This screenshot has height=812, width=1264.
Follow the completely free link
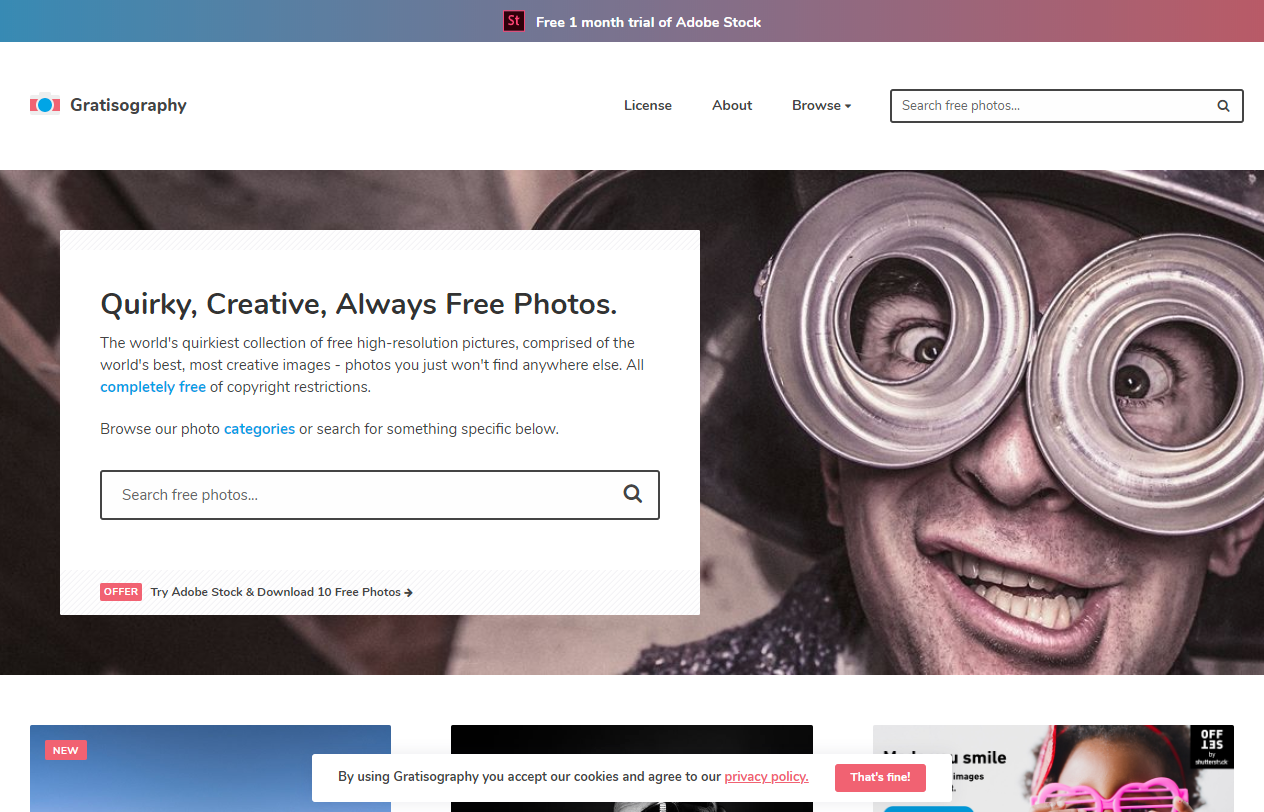pyautogui.click(x=153, y=387)
